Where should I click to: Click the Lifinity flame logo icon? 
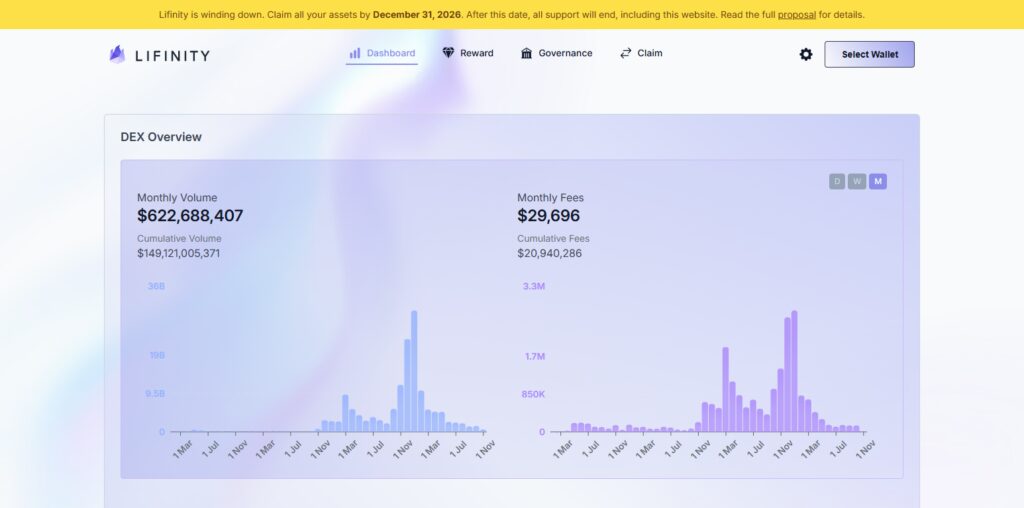[x=117, y=54]
